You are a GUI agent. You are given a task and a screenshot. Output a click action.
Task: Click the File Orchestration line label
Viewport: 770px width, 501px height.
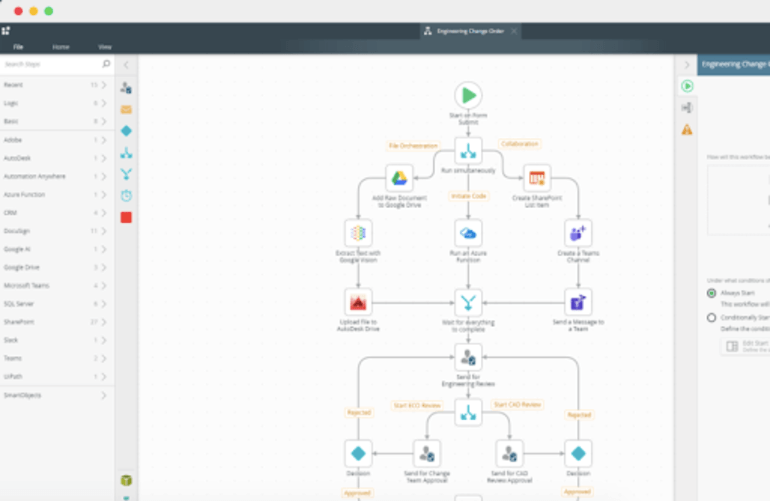[413, 146]
